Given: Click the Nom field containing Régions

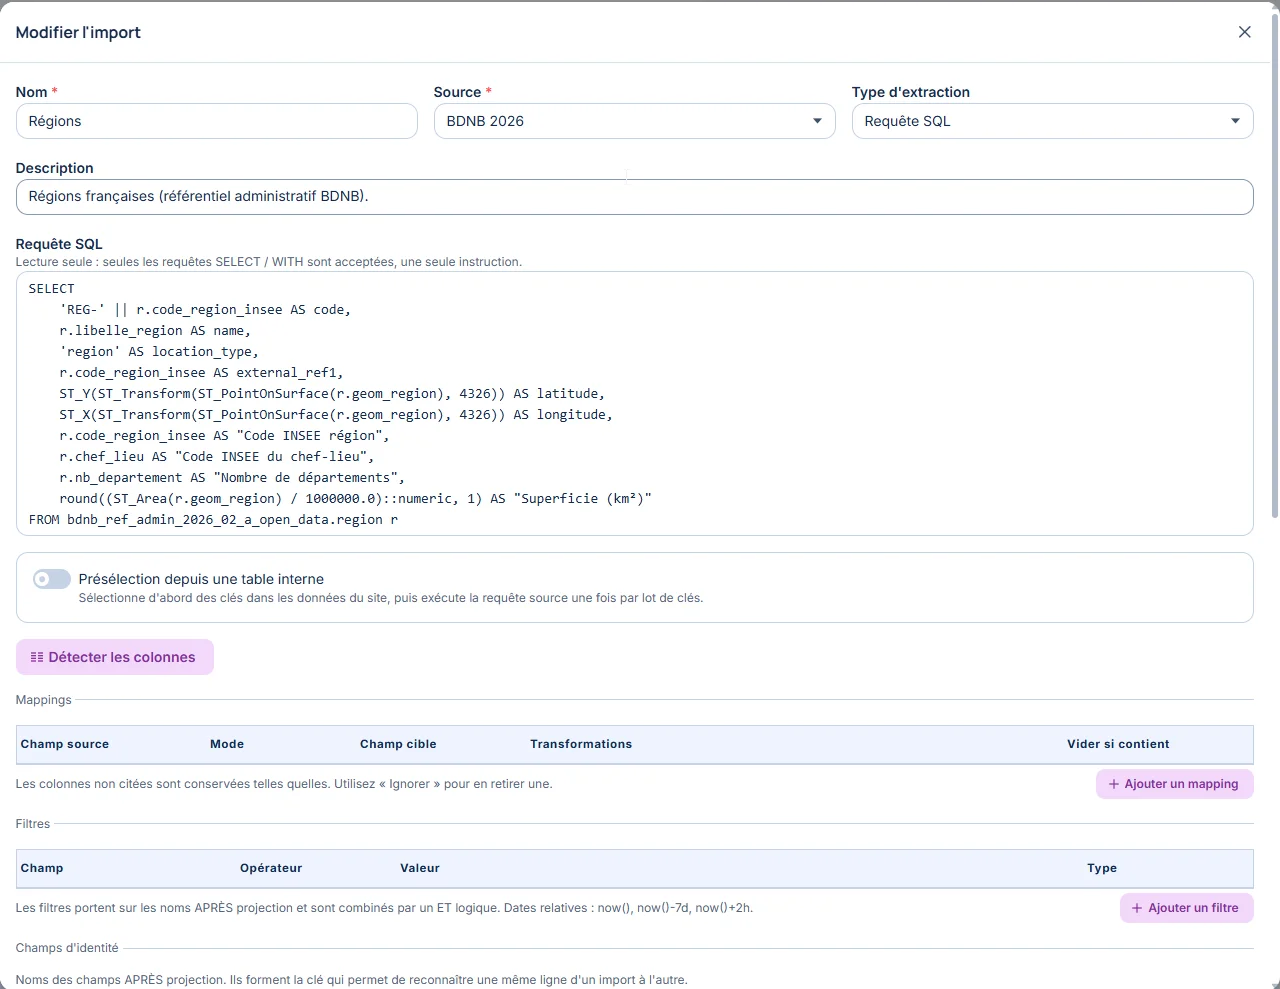Looking at the screenshot, I should click(217, 121).
